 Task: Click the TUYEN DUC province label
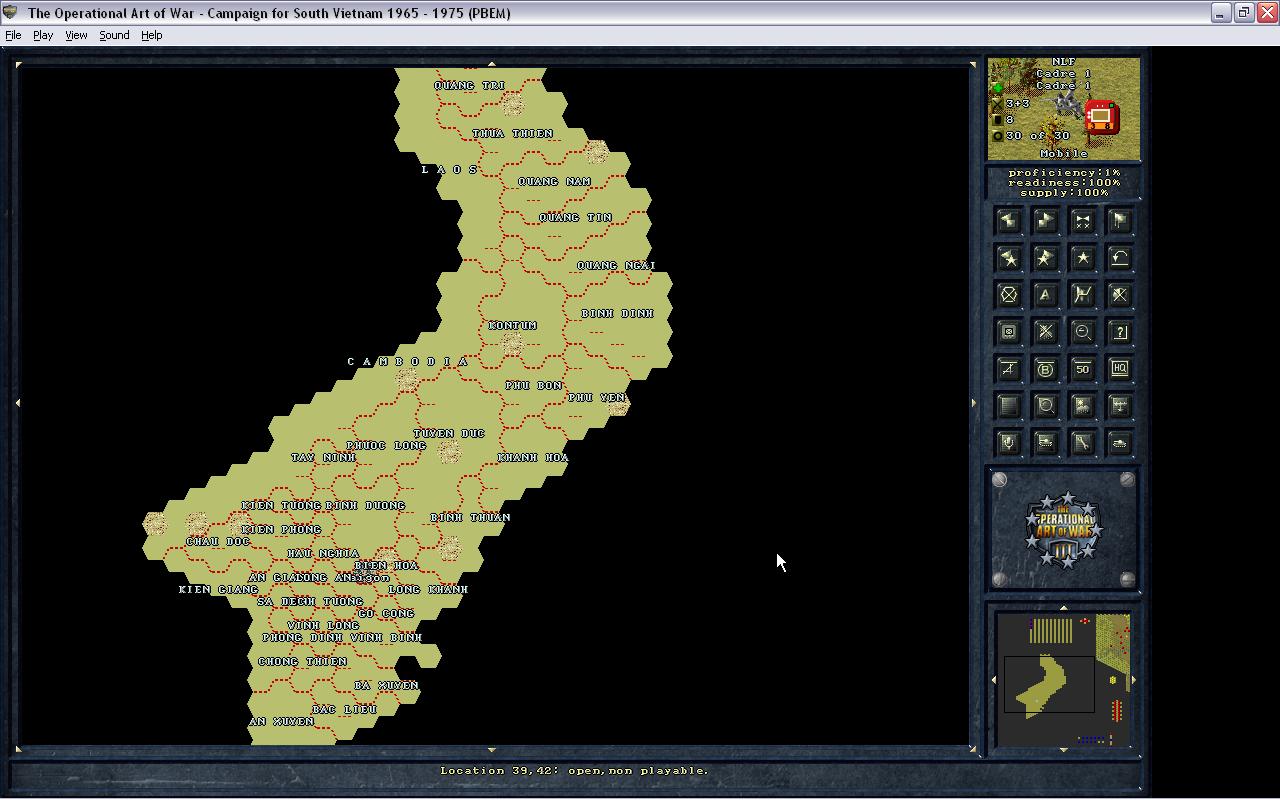click(449, 433)
